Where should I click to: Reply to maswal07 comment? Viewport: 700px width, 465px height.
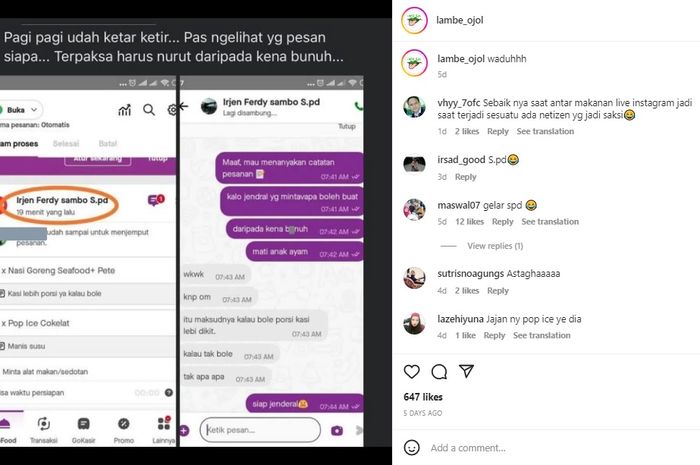click(503, 221)
